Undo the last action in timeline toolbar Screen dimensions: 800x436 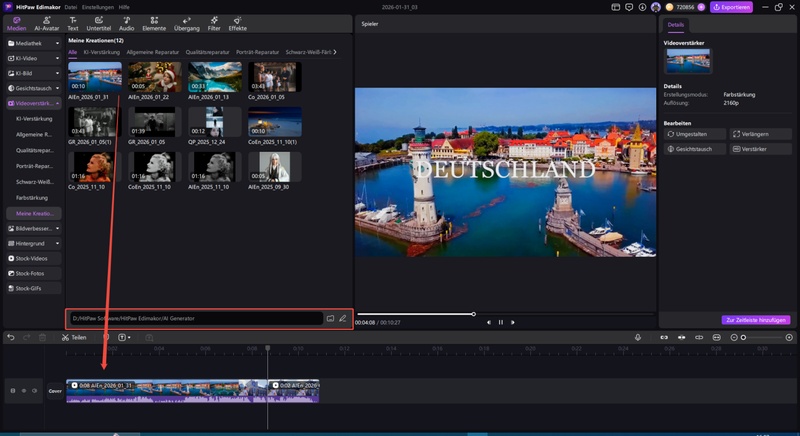(x=11, y=338)
